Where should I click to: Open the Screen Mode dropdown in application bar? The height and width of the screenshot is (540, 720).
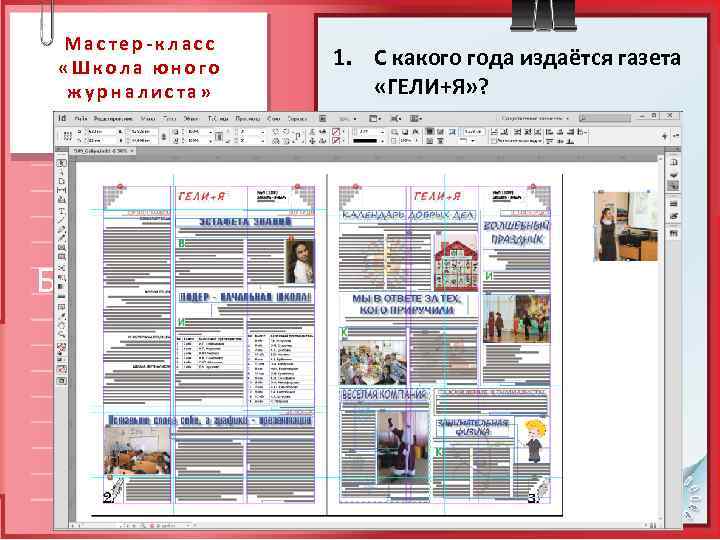coord(396,118)
